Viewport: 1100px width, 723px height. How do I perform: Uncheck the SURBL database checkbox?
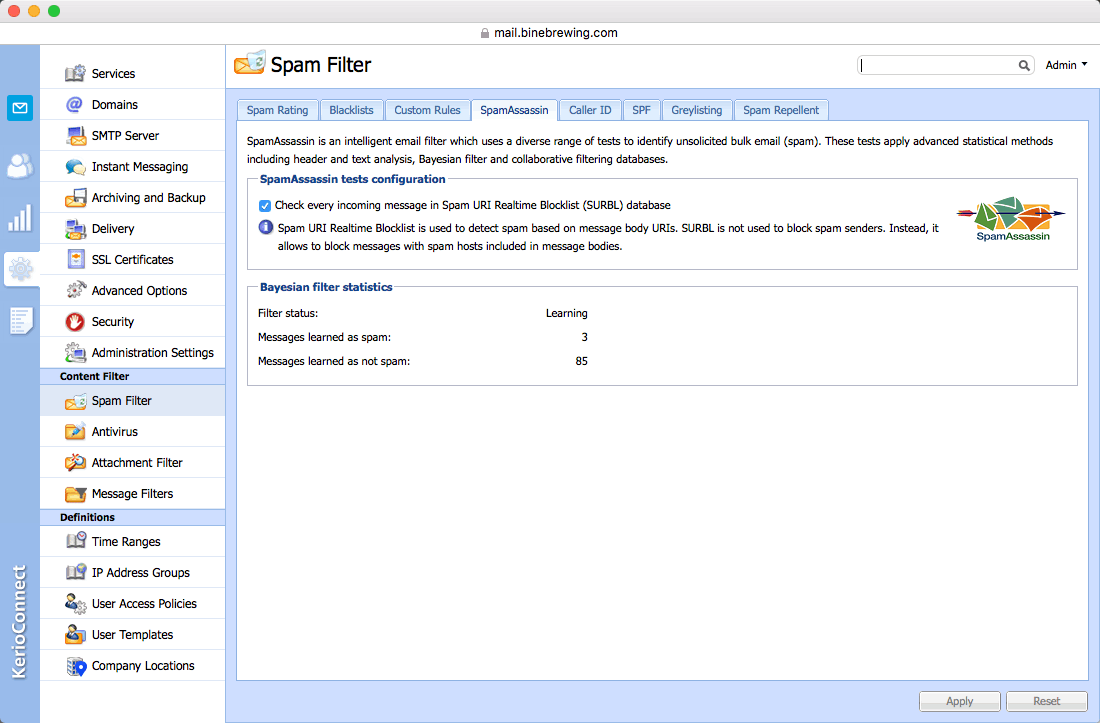[265, 205]
